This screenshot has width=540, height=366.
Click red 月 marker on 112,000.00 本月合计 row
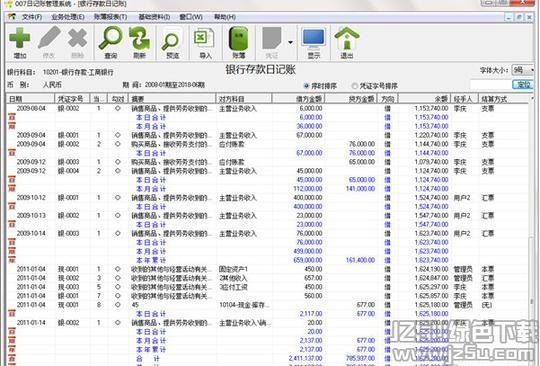coord(12,189)
